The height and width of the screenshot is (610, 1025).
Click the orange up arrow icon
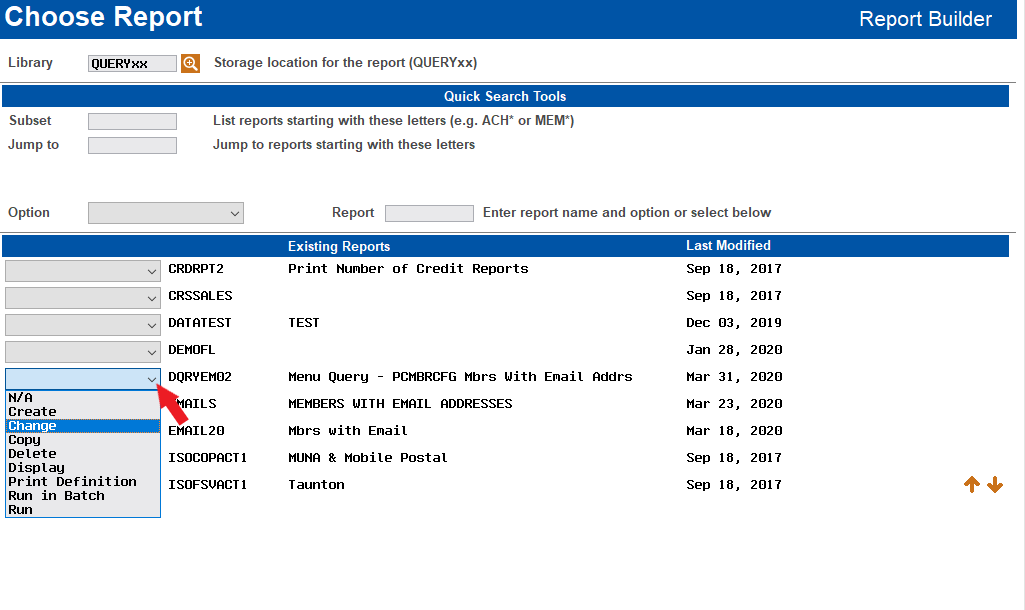971,484
